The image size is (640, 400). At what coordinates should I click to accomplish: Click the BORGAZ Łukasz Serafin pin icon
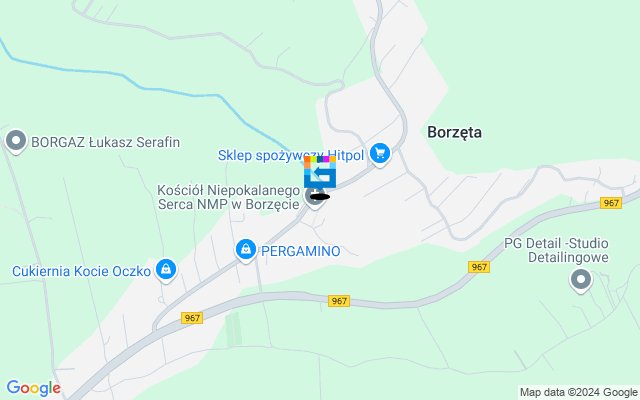coord(16,142)
